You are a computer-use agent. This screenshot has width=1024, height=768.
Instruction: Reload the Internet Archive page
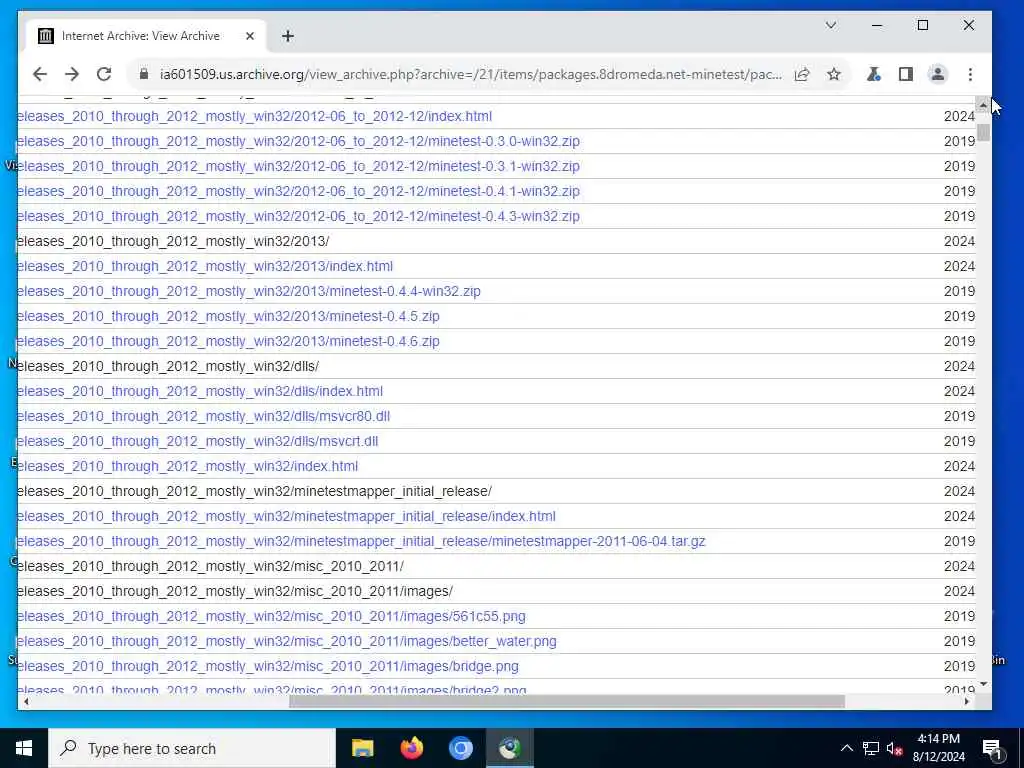(x=104, y=74)
